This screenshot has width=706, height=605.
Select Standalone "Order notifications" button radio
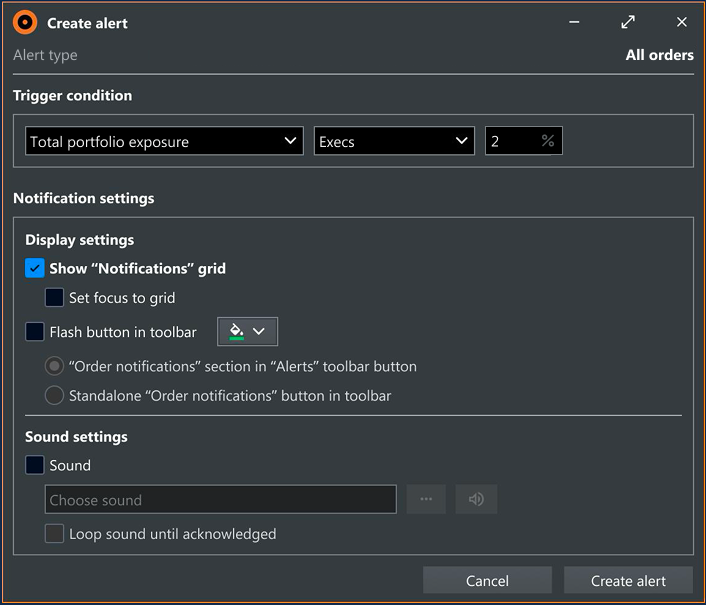click(x=54, y=395)
